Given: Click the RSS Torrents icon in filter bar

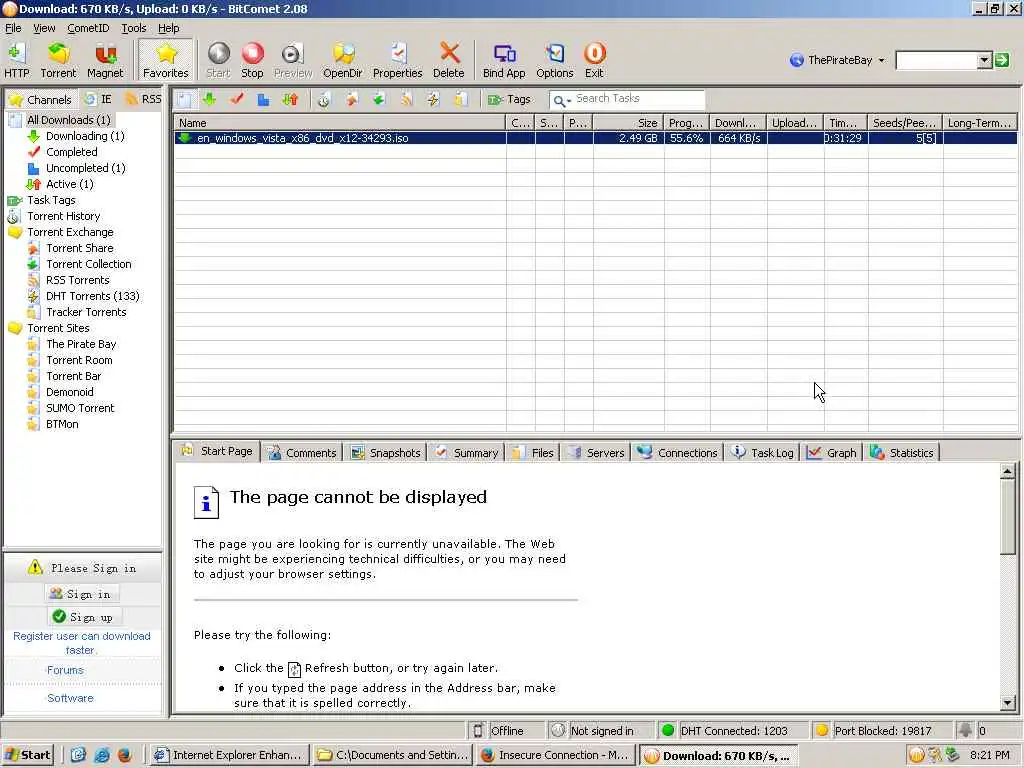Looking at the screenshot, I should tap(406, 99).
